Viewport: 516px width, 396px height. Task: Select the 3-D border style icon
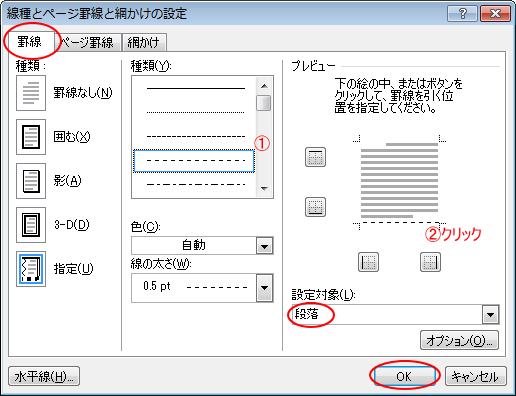31,225
